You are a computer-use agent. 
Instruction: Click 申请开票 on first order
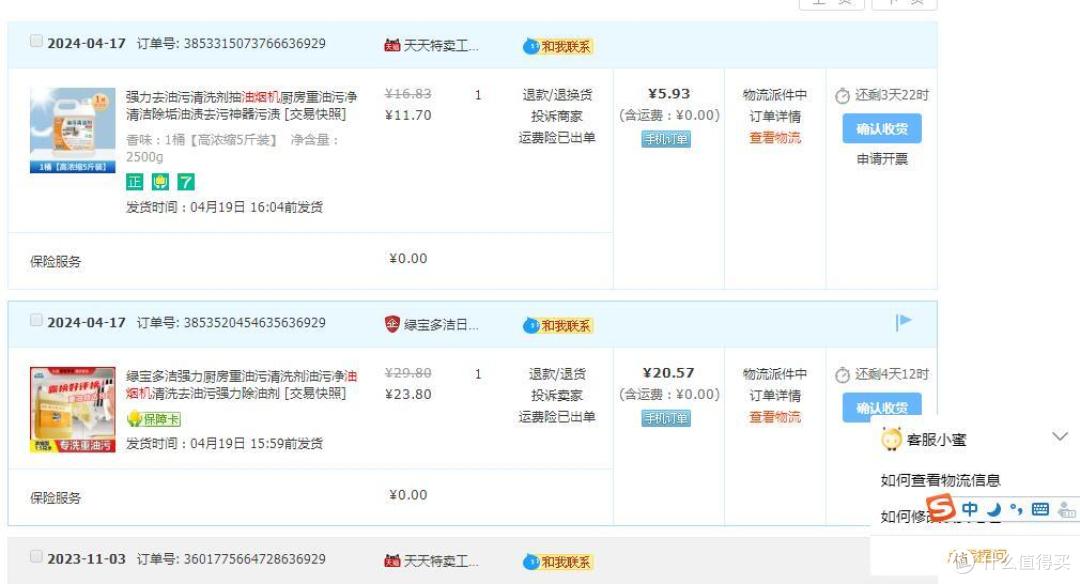point(882,159)
